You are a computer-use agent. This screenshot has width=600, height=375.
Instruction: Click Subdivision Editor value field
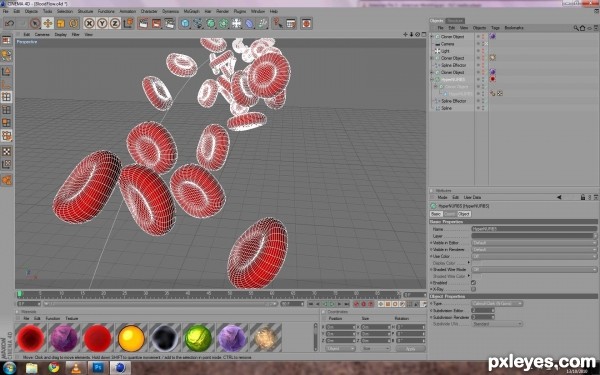483,310
